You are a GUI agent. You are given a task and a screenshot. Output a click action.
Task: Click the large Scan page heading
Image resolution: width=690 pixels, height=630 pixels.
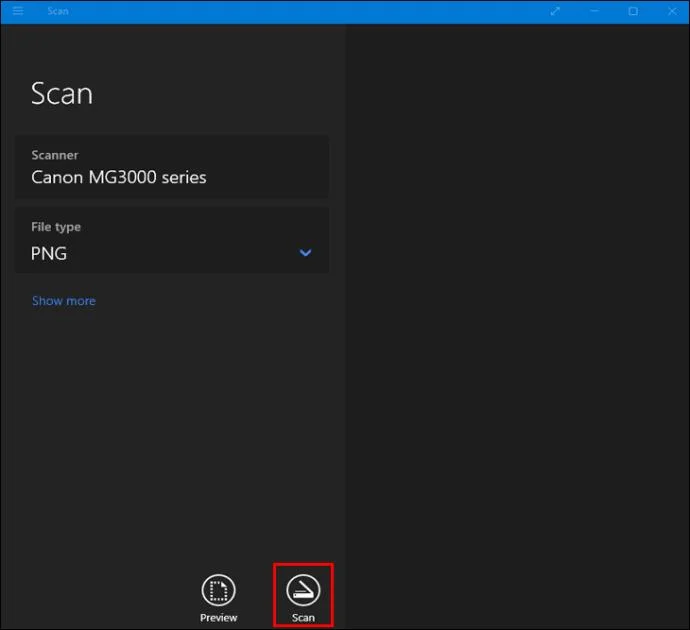pos(62,94)
